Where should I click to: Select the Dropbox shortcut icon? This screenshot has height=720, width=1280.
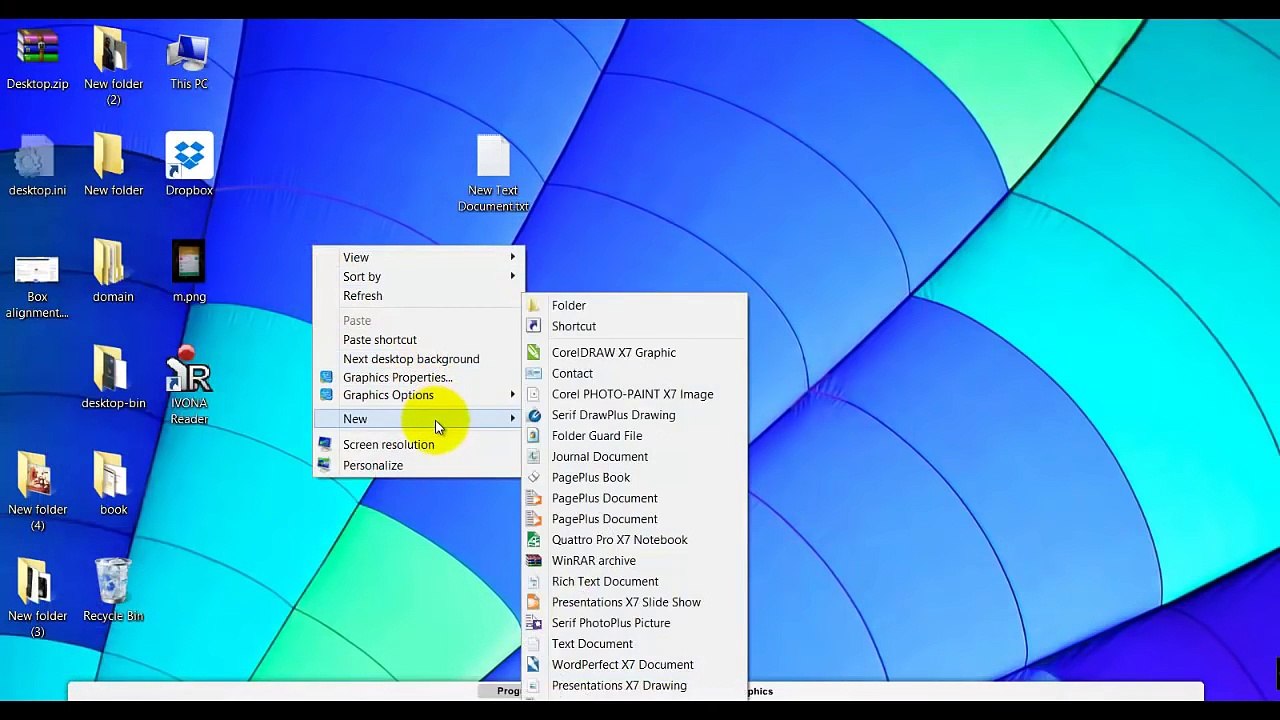(189, 157)
